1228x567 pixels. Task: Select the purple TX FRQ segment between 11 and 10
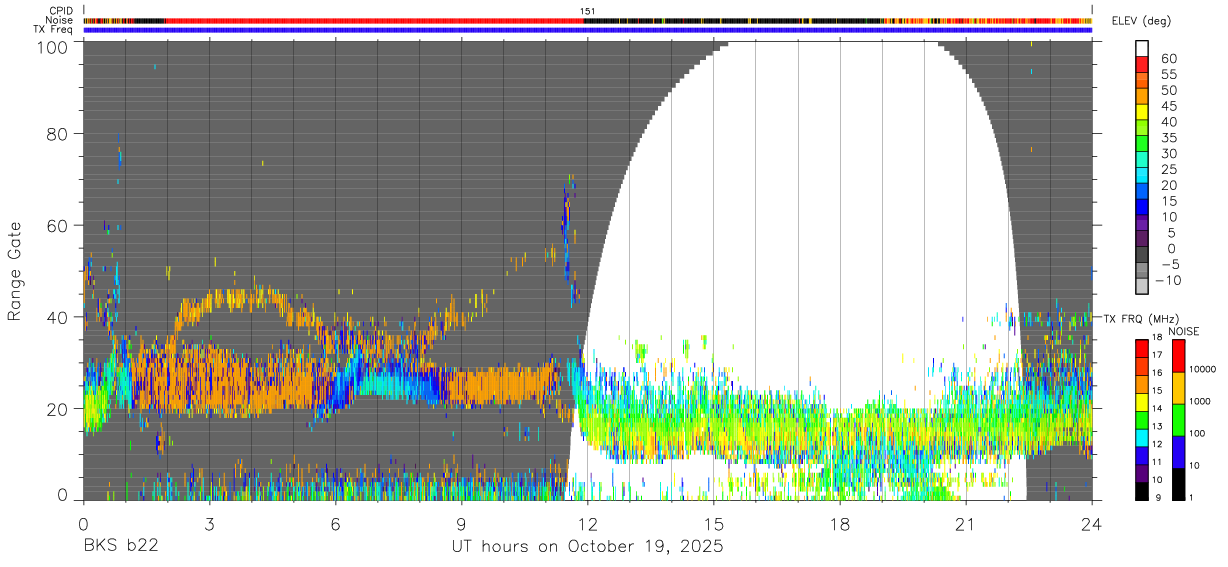coord(1142,473)
